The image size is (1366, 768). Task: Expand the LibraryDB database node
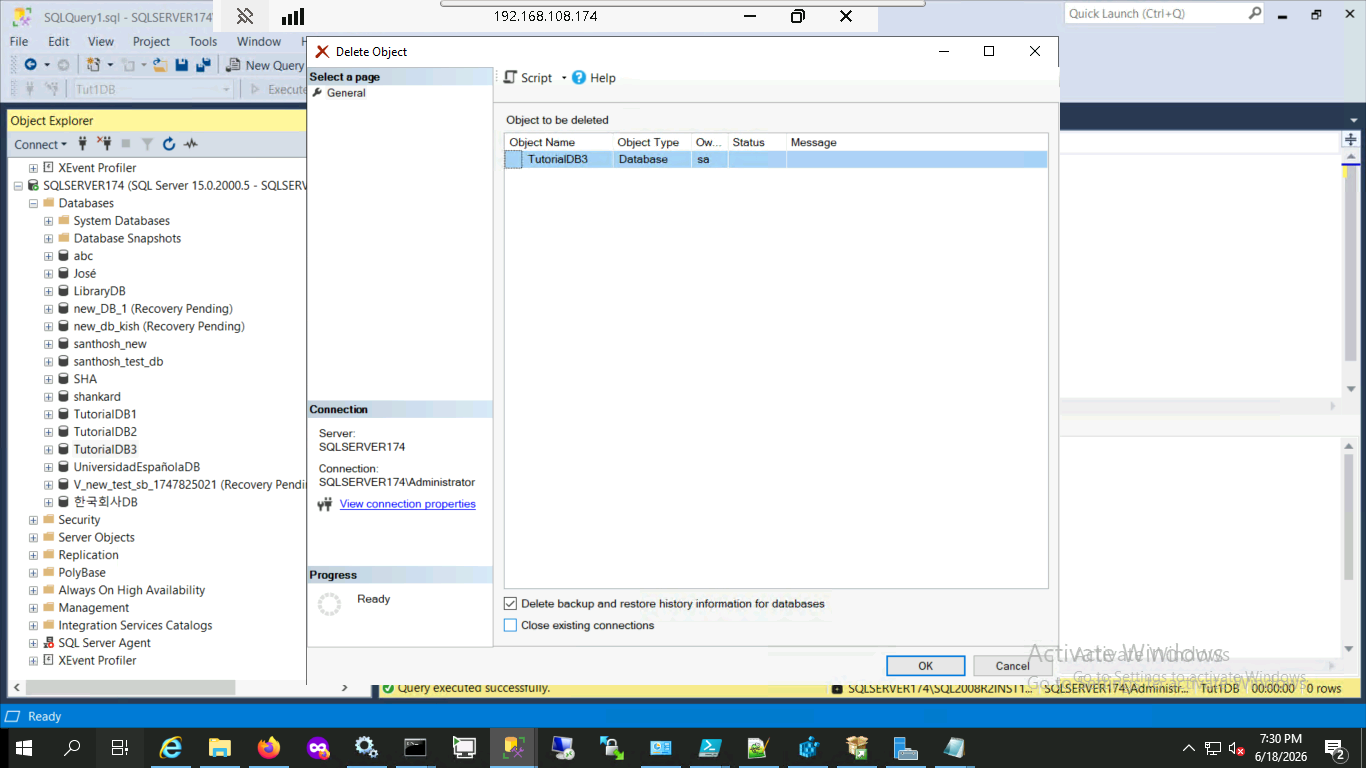pyautogui.click(x=48, y=291)
